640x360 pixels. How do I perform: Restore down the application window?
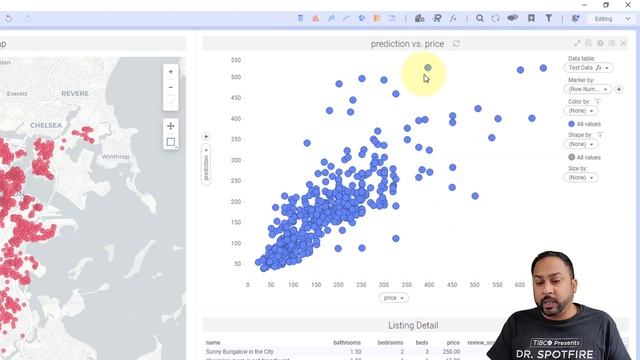pyautogui.click(x=606, y=5)
